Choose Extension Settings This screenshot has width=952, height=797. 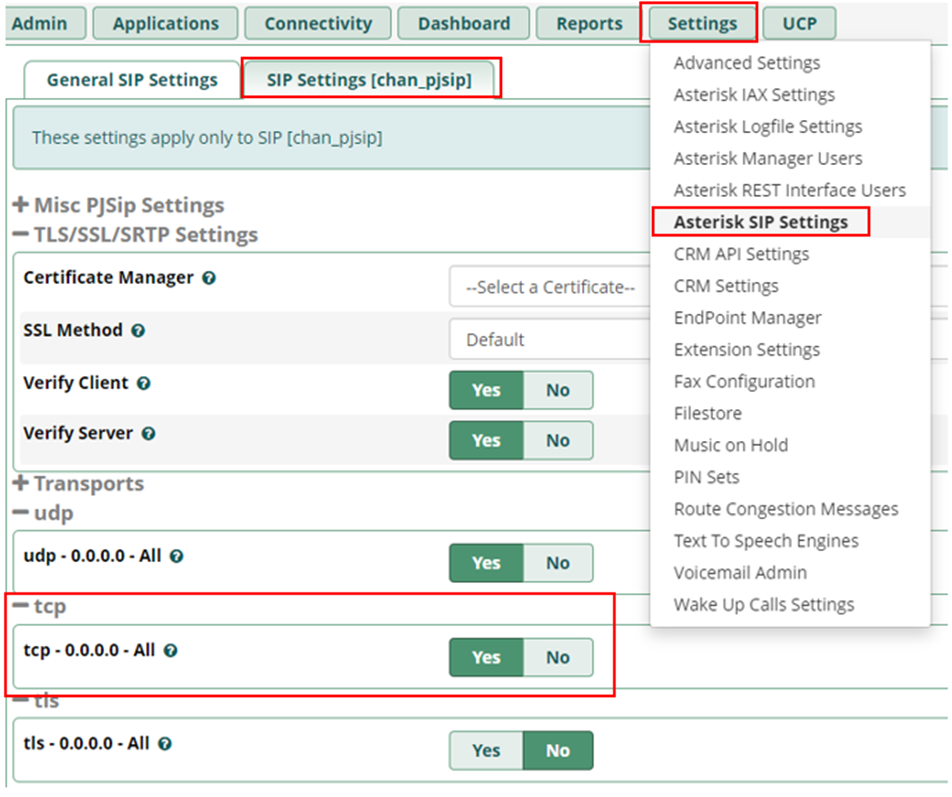(747, 350)
